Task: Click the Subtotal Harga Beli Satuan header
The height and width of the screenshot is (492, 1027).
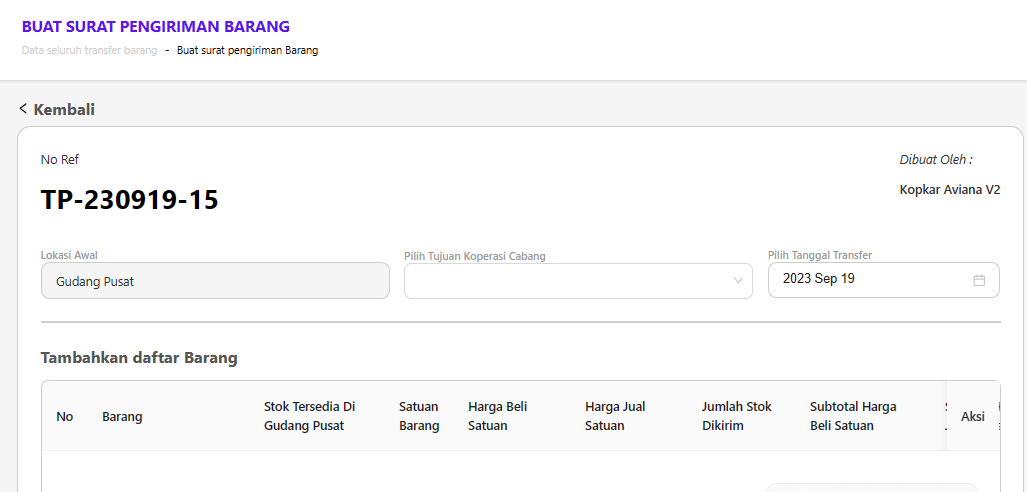Action: coord(853,416)
